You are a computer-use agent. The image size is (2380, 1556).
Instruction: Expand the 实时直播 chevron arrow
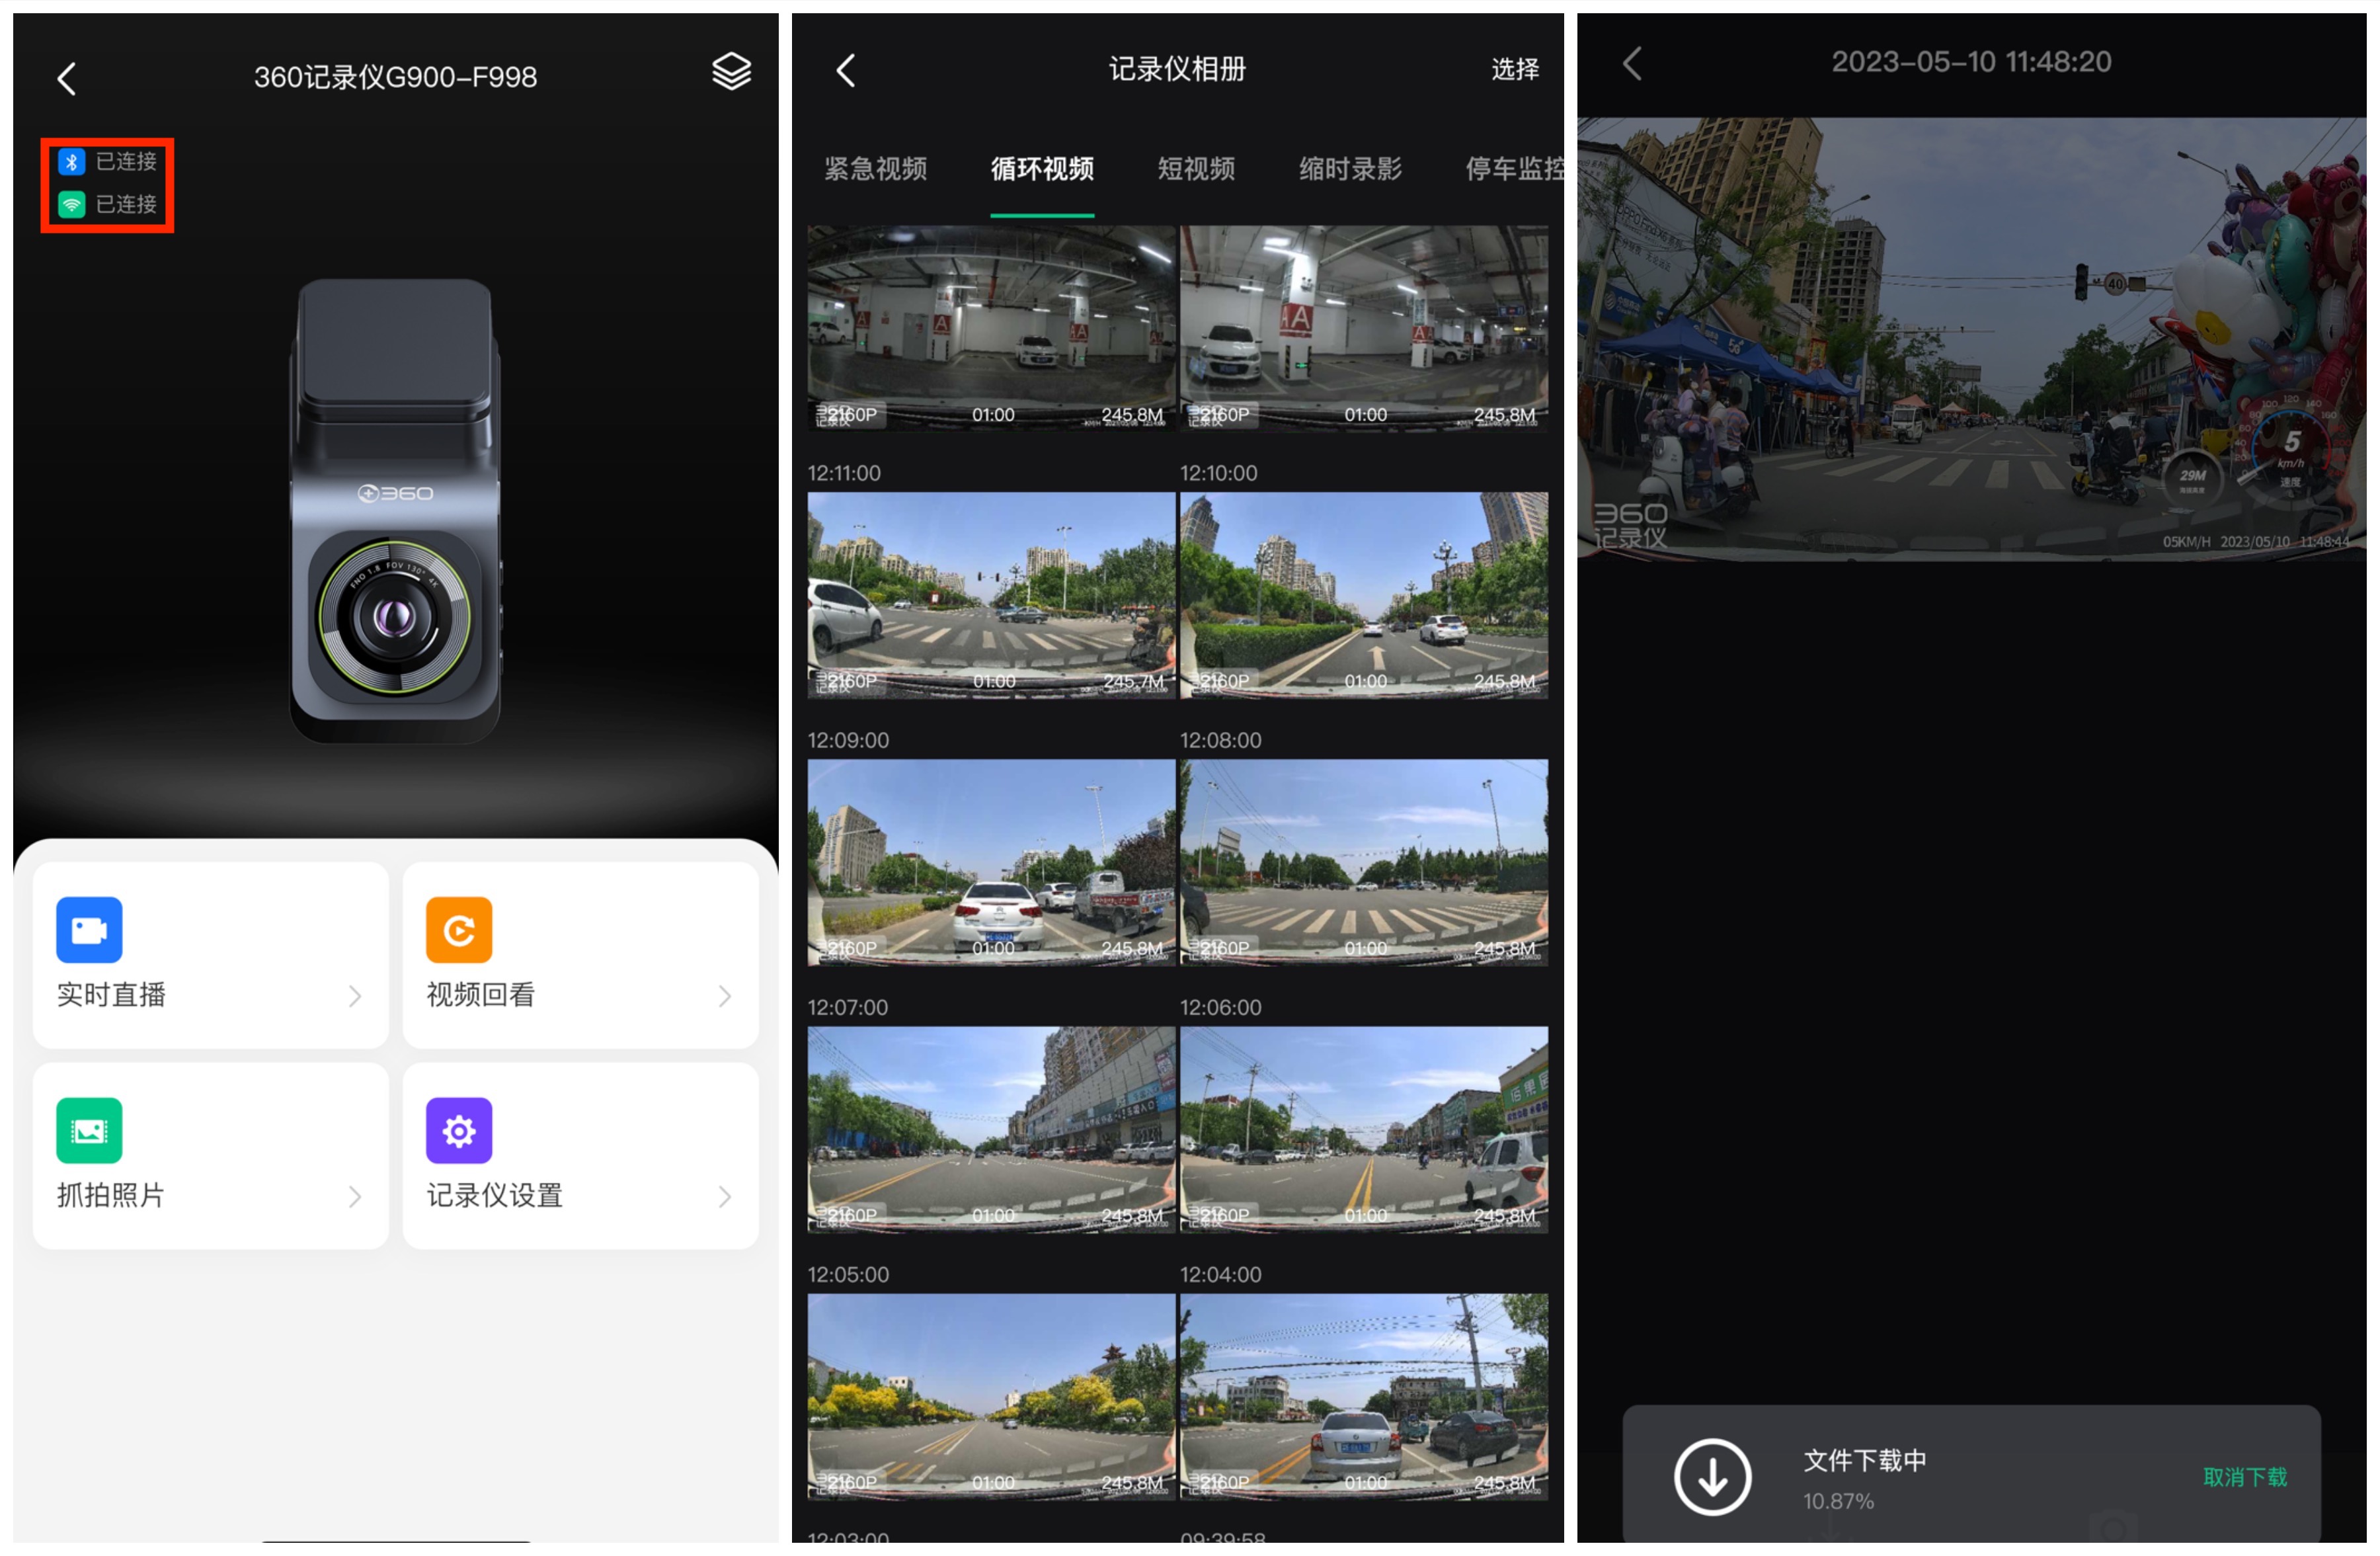pyautogui.click(x=355, y=996)
